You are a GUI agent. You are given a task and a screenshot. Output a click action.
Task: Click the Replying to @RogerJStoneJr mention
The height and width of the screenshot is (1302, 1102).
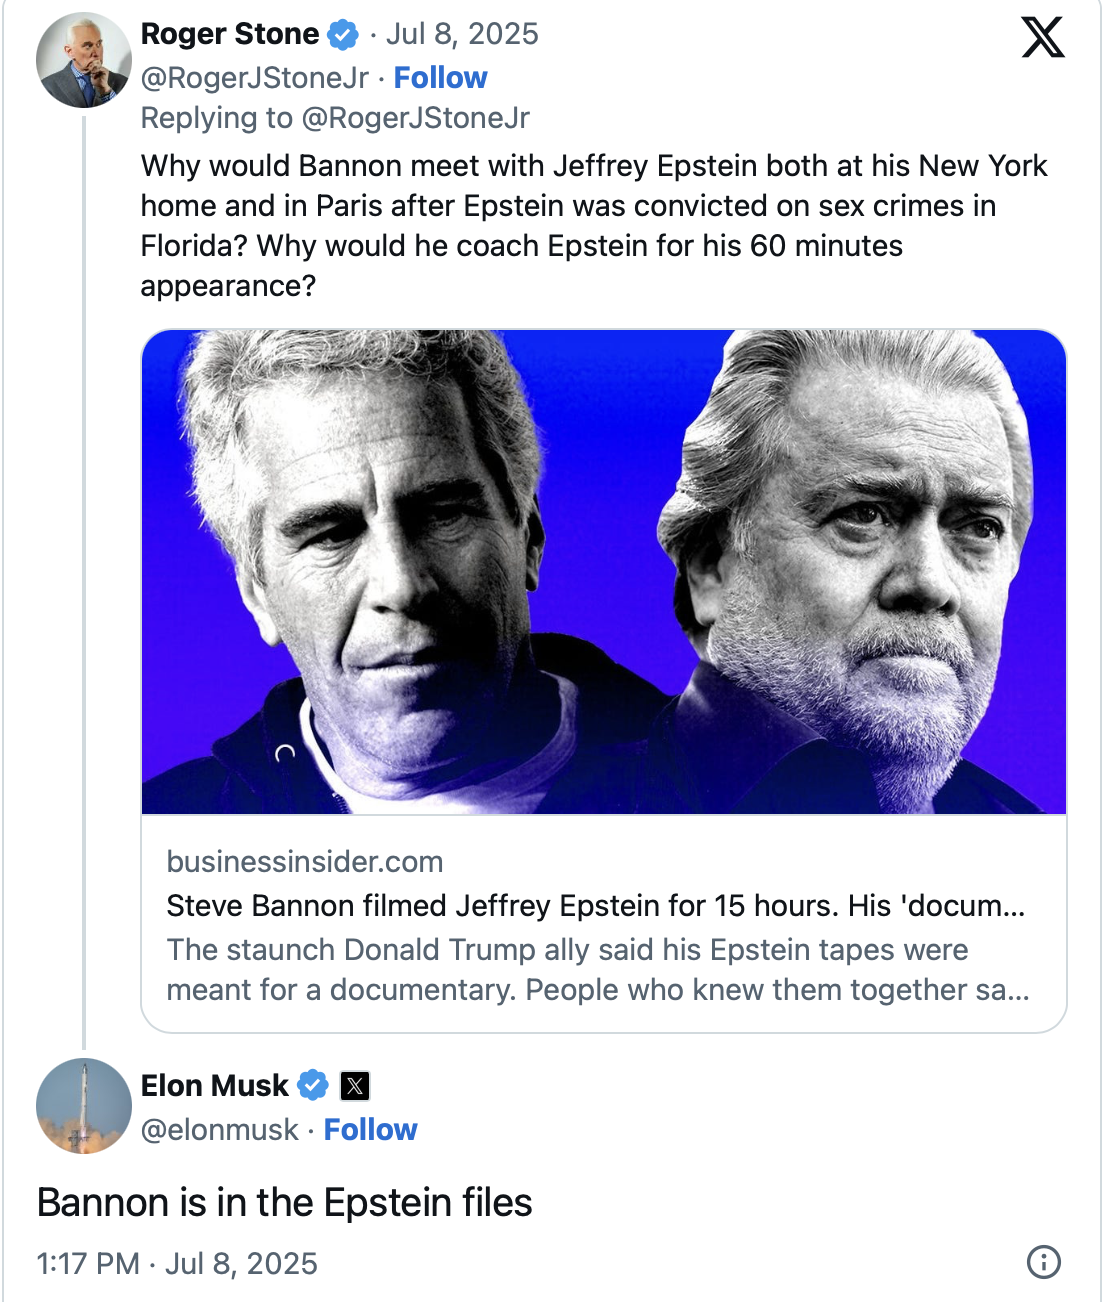click(415, 118)
